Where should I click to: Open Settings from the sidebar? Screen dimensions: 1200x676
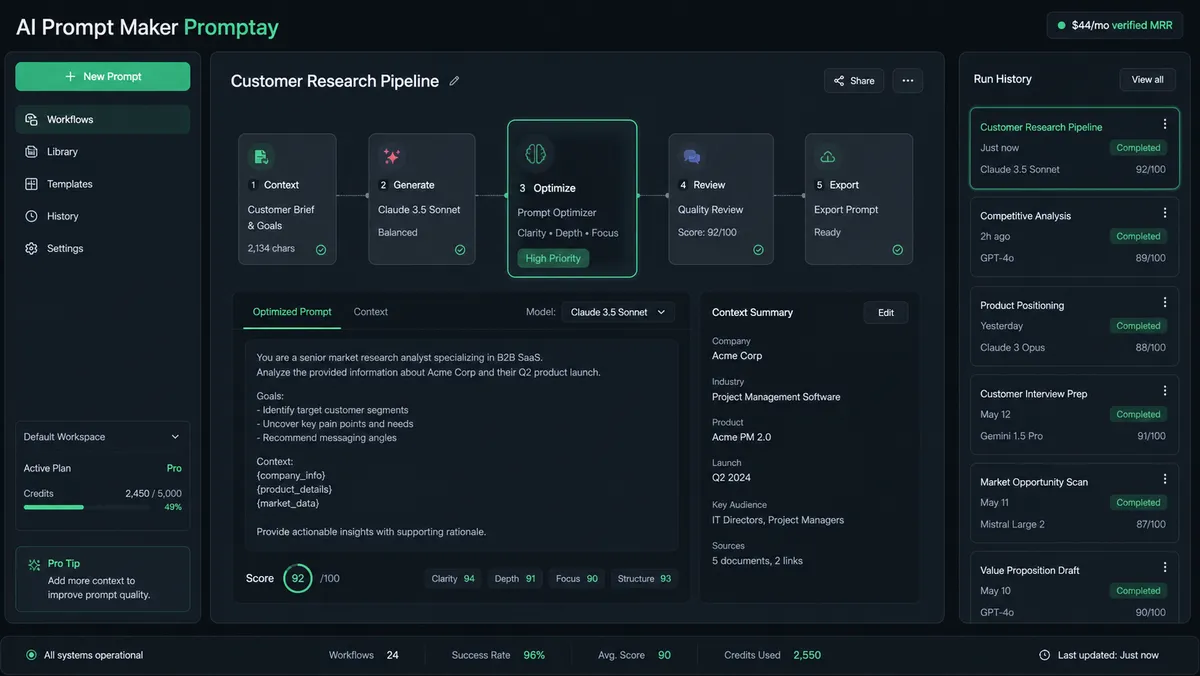[102, 248]
